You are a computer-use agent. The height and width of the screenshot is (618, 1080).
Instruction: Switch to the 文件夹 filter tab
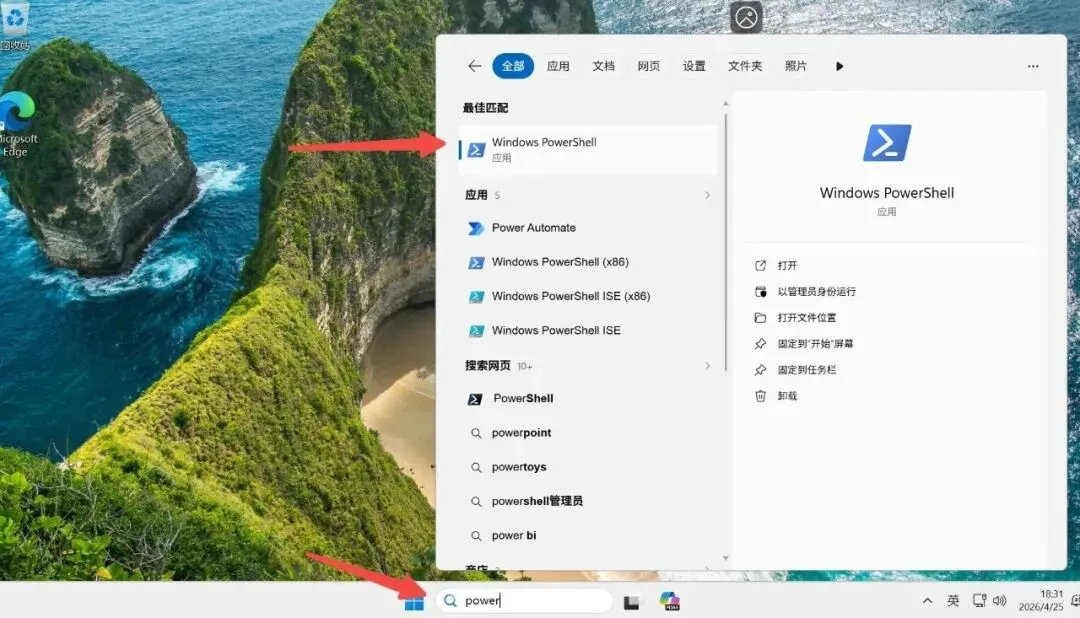(745, 66)
